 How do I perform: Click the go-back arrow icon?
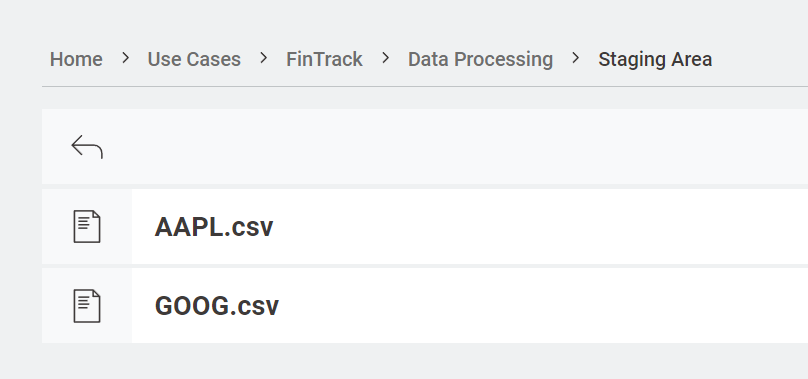click(87, 147)
